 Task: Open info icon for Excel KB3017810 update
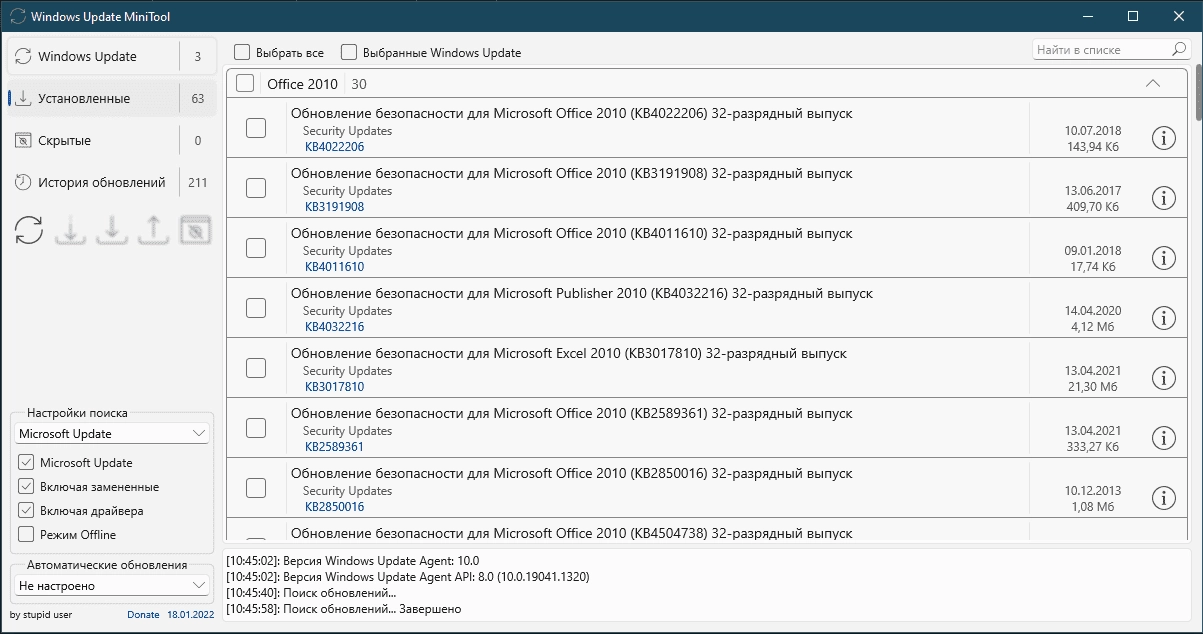[x=1164, y=378]
